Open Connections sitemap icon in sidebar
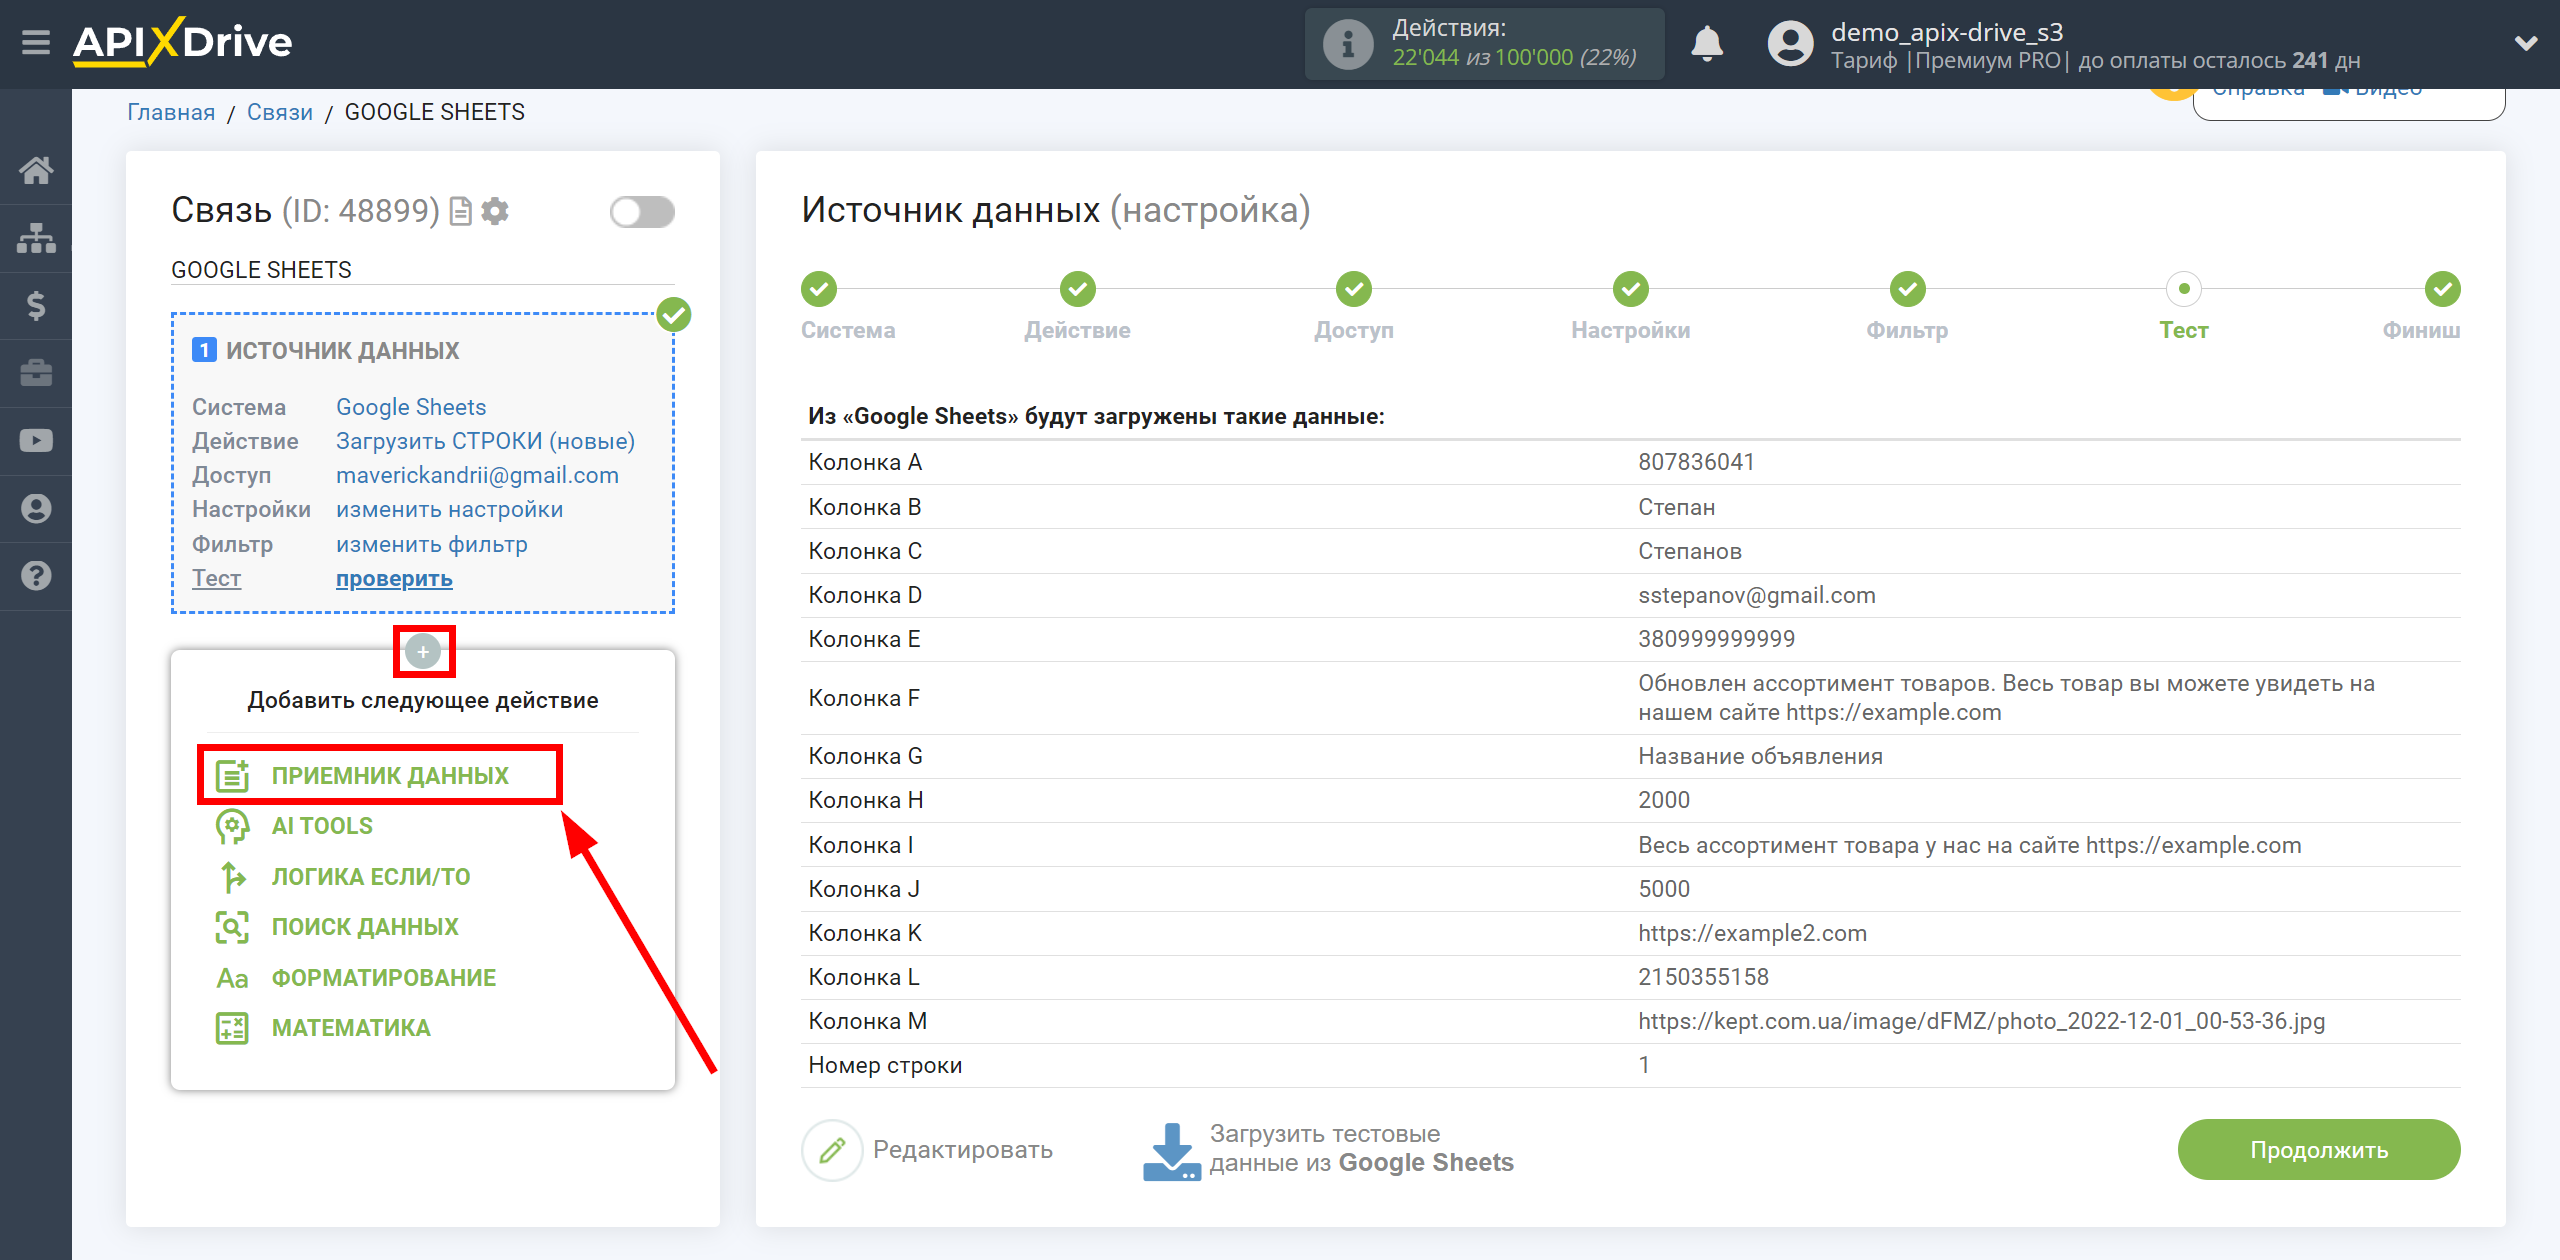This screenshot has height=1260, width=2560. click(36, 238)
